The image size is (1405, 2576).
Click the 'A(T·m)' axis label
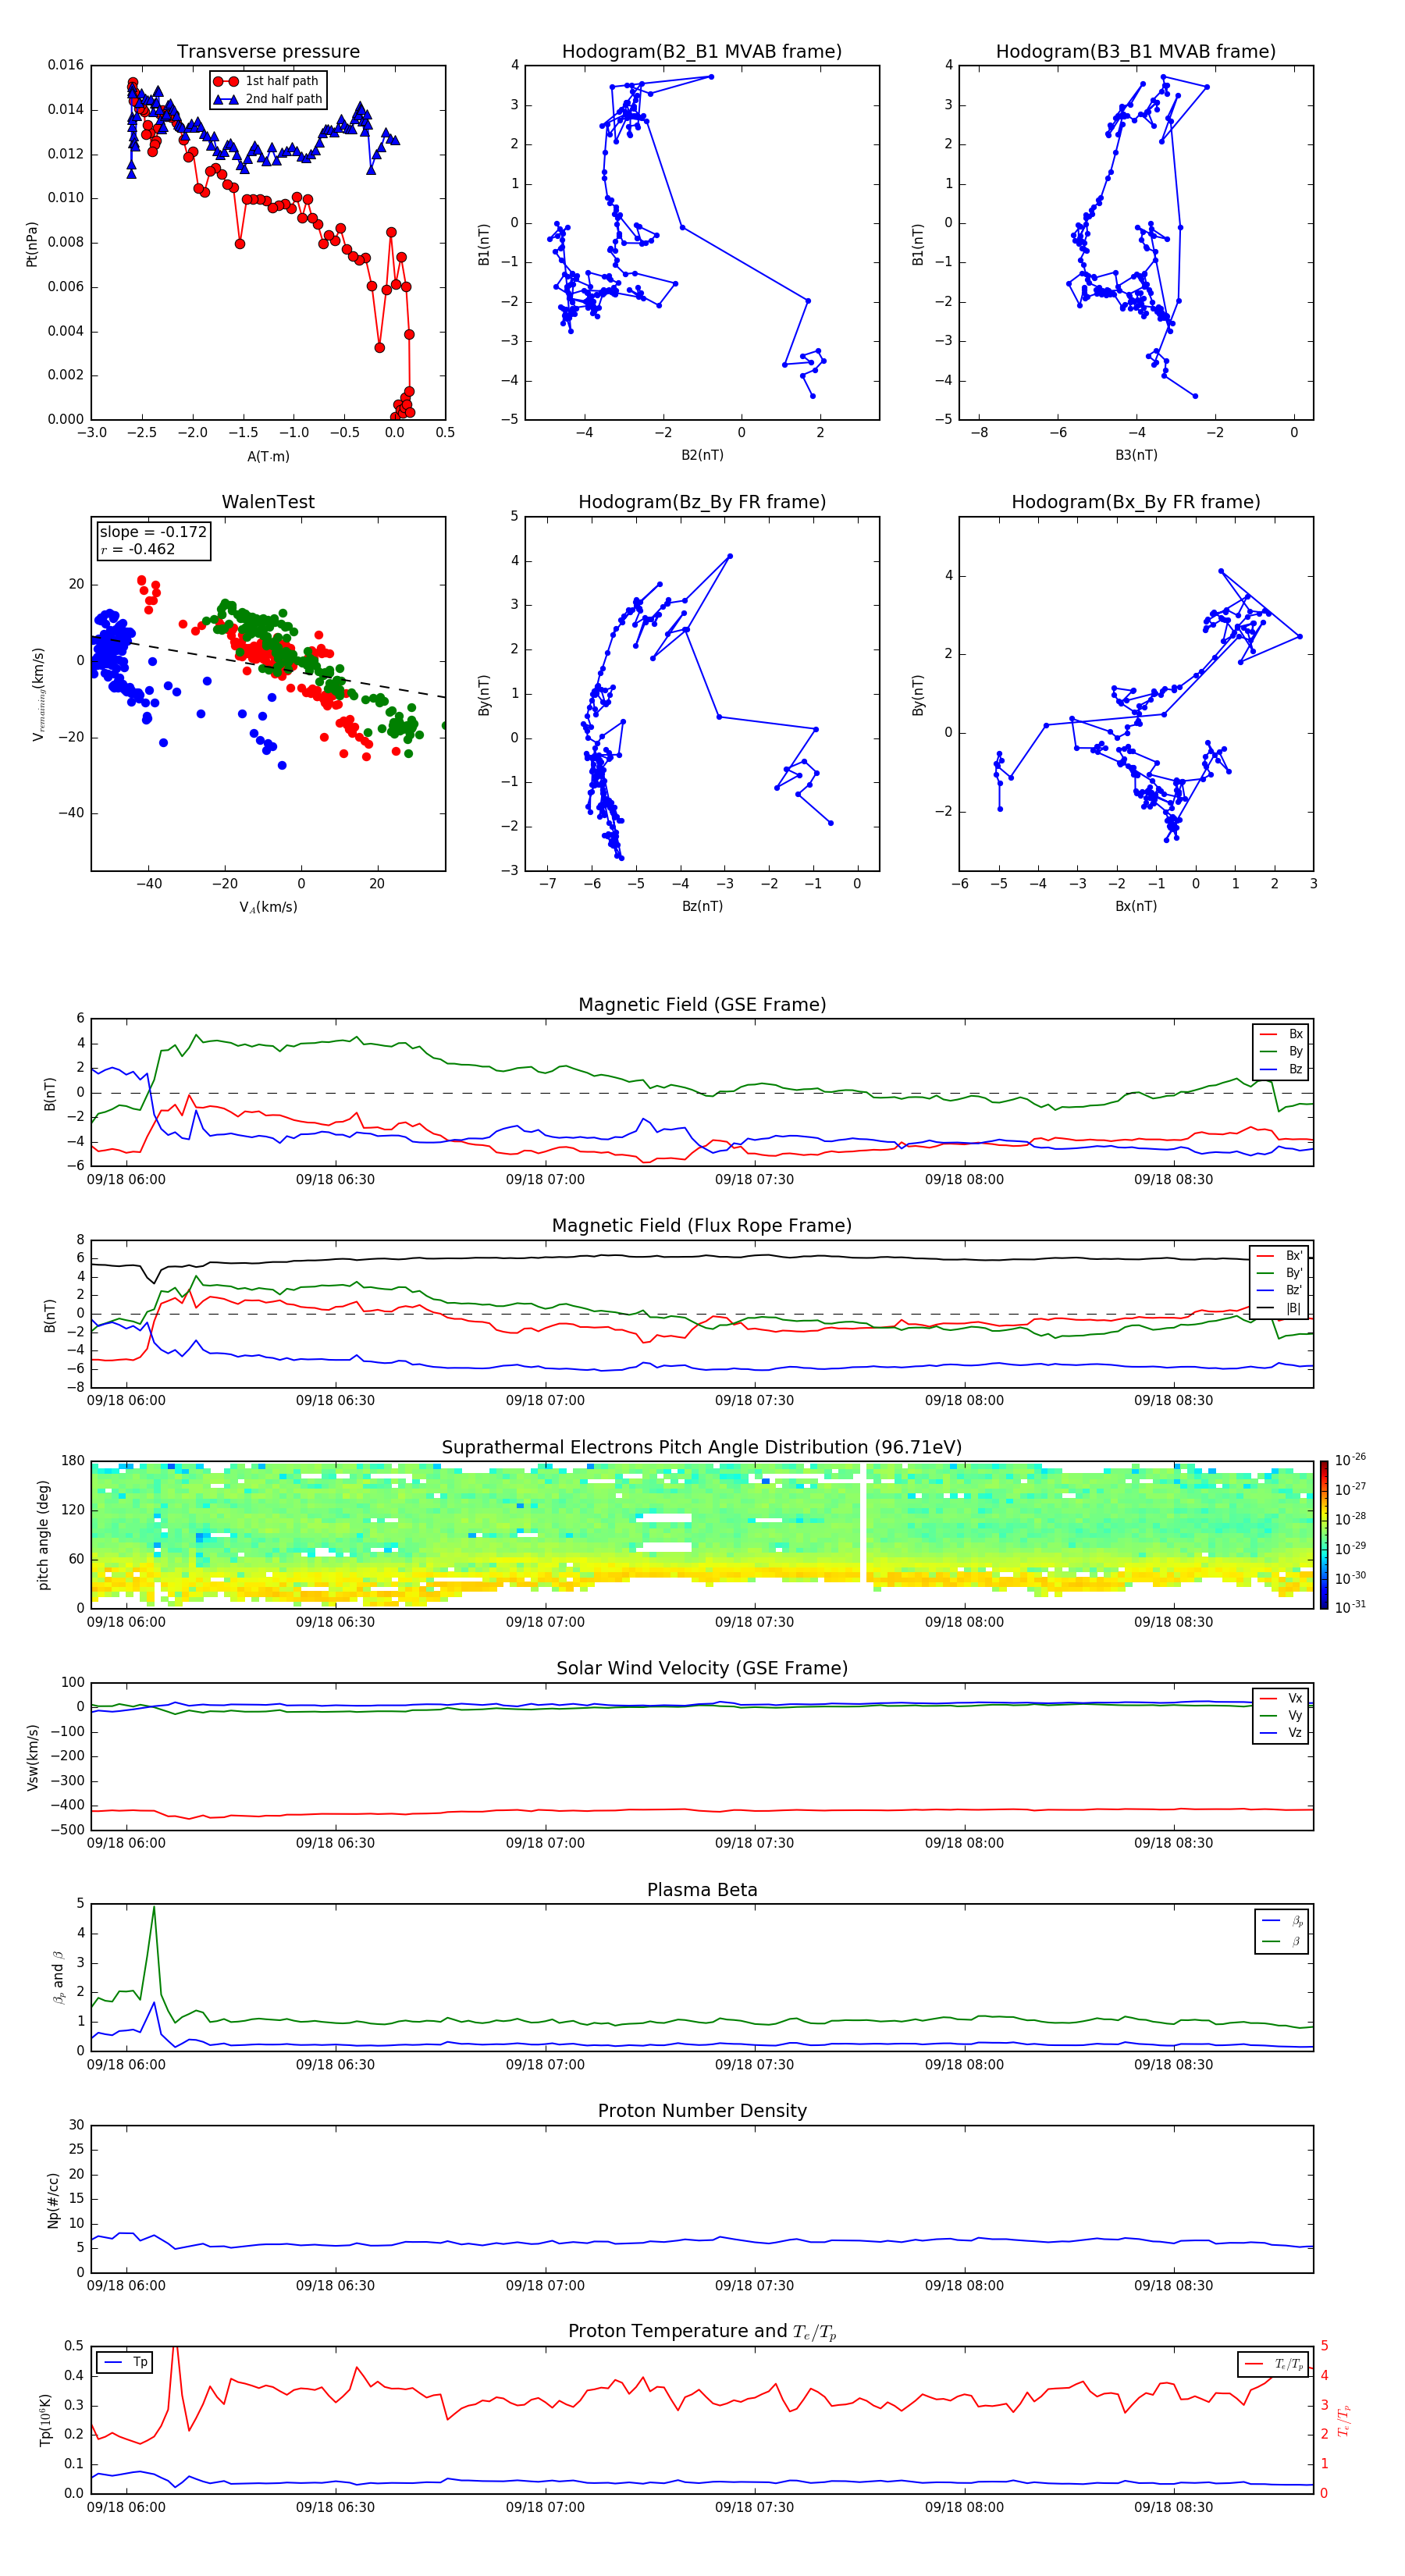coord(268,456)
